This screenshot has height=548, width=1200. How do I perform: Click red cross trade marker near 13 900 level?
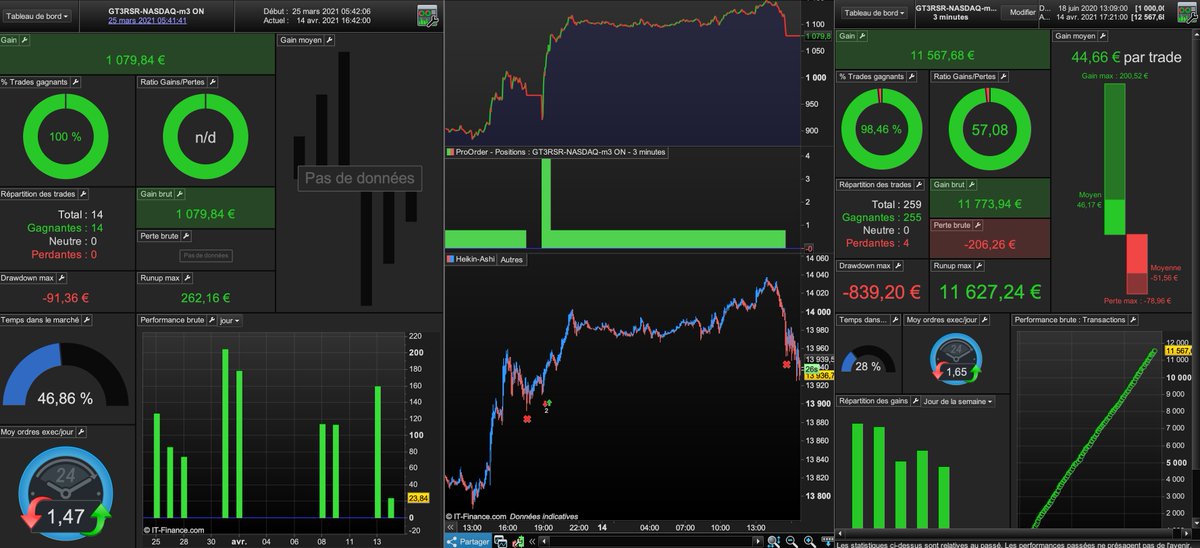[x=526, y=420]
